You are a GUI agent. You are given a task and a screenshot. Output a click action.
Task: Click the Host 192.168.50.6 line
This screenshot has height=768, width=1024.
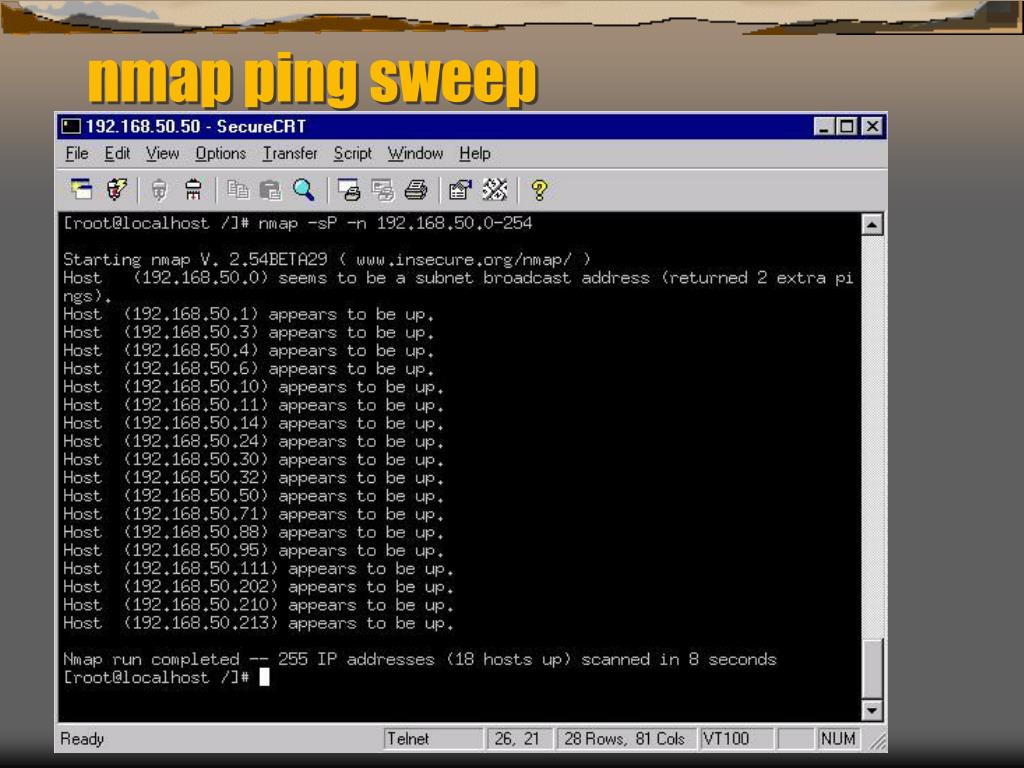pyautogui.click(x=248, y=369)
